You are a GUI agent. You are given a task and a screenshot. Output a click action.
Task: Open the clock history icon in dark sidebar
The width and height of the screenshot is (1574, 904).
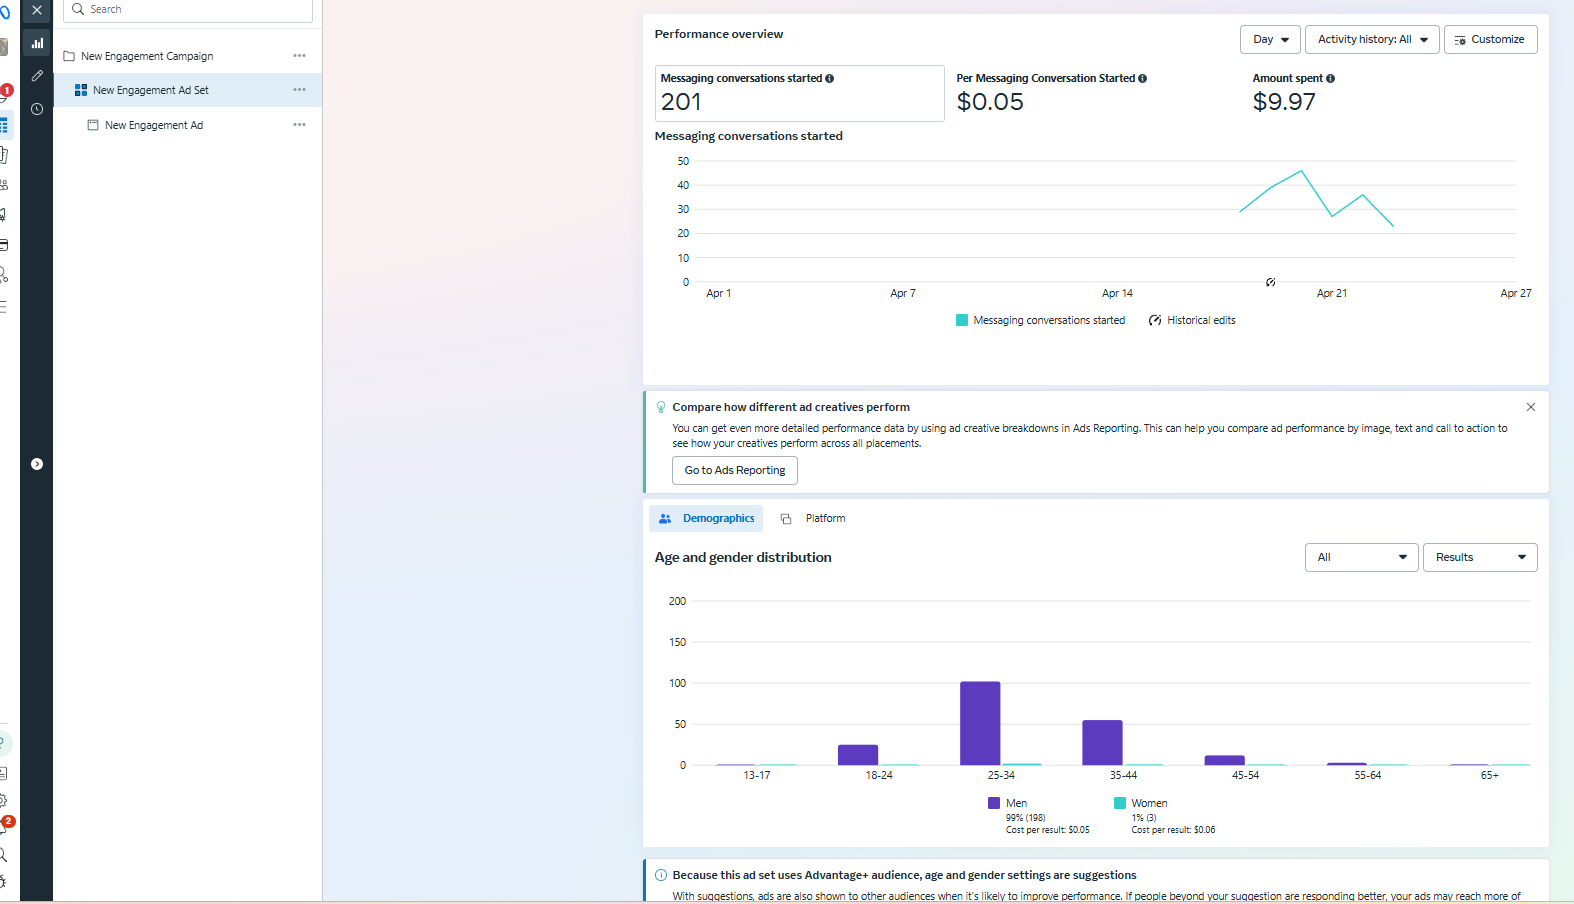pyautogui.click(x=37, y=109)
